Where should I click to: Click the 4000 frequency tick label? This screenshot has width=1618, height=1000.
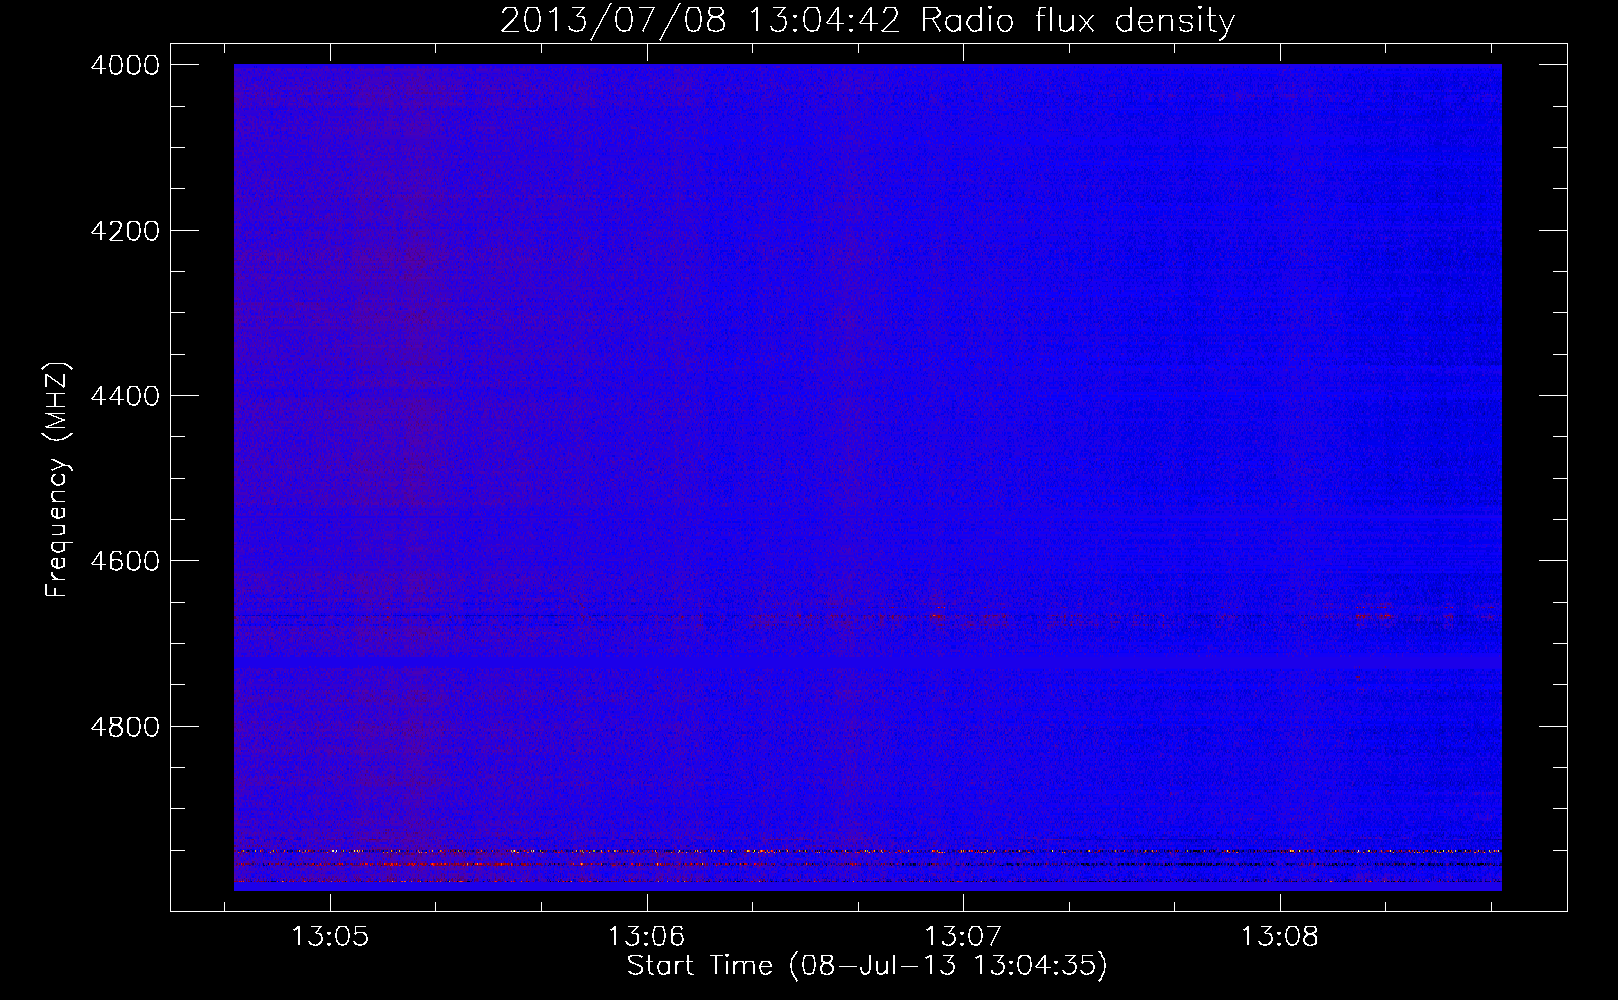(124, 65)
